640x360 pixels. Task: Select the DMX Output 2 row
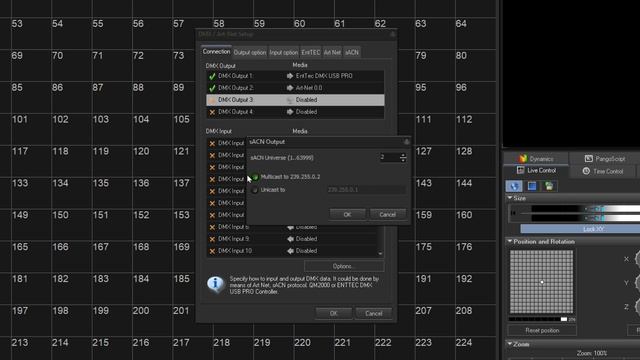pos(295,88)
